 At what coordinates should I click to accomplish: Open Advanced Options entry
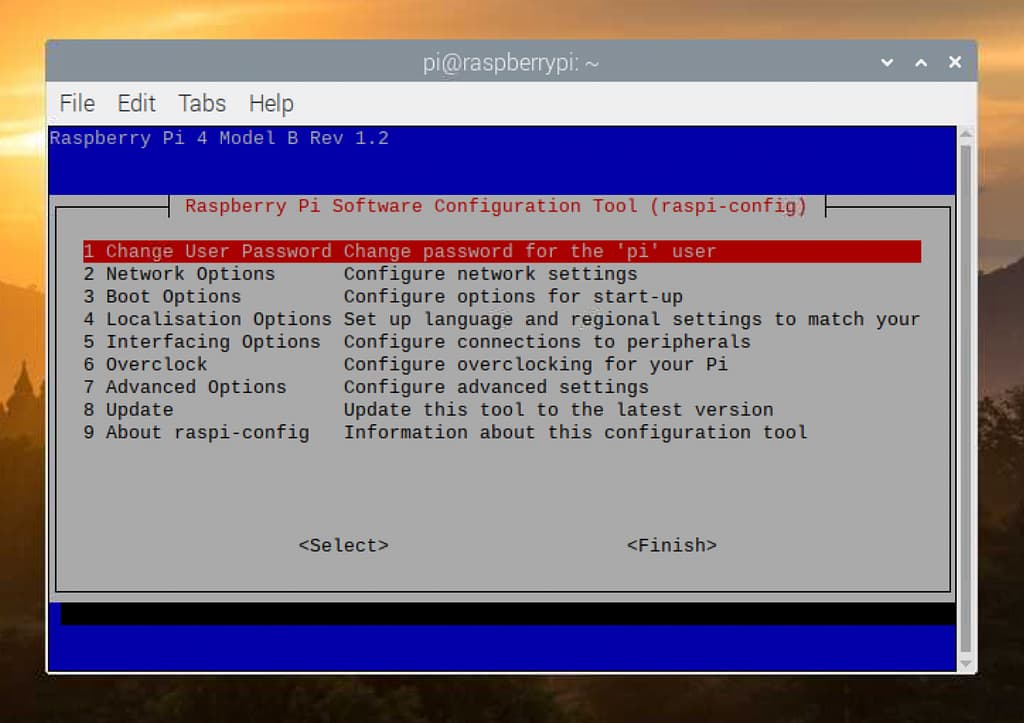coord(185,387)
